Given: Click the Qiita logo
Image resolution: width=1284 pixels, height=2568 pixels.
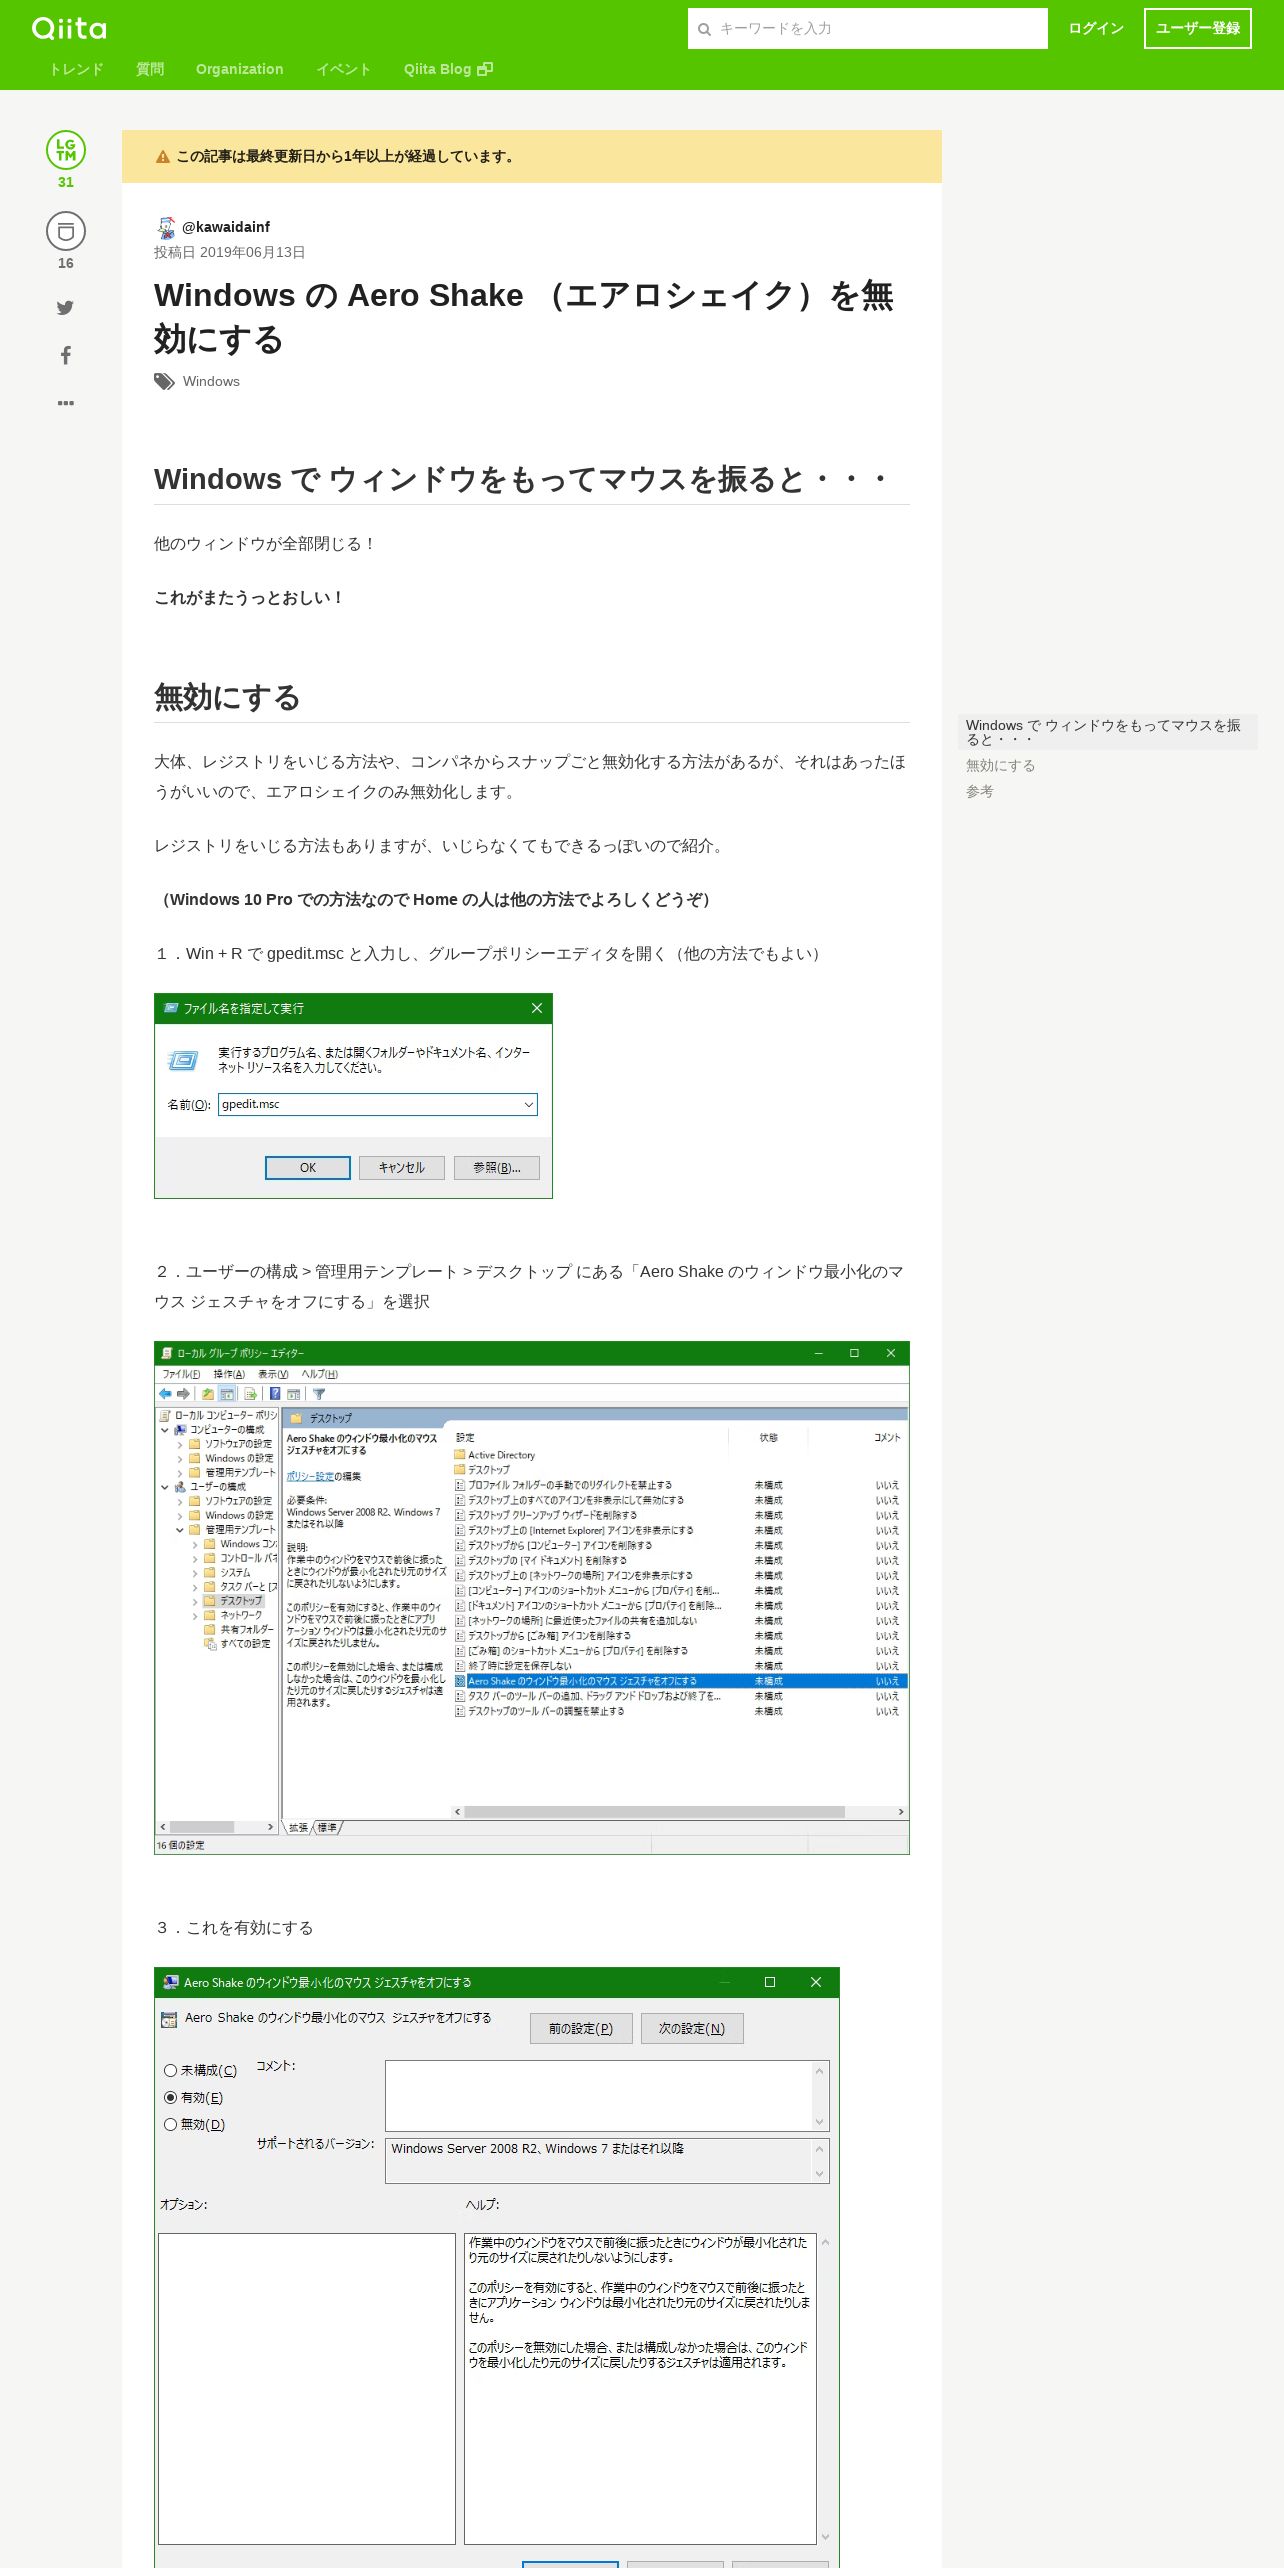Looking at the screenshot, I should 69,28.
